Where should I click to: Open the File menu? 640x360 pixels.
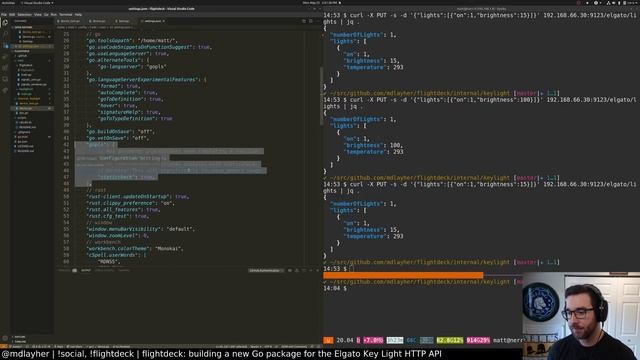coord(4,14)
